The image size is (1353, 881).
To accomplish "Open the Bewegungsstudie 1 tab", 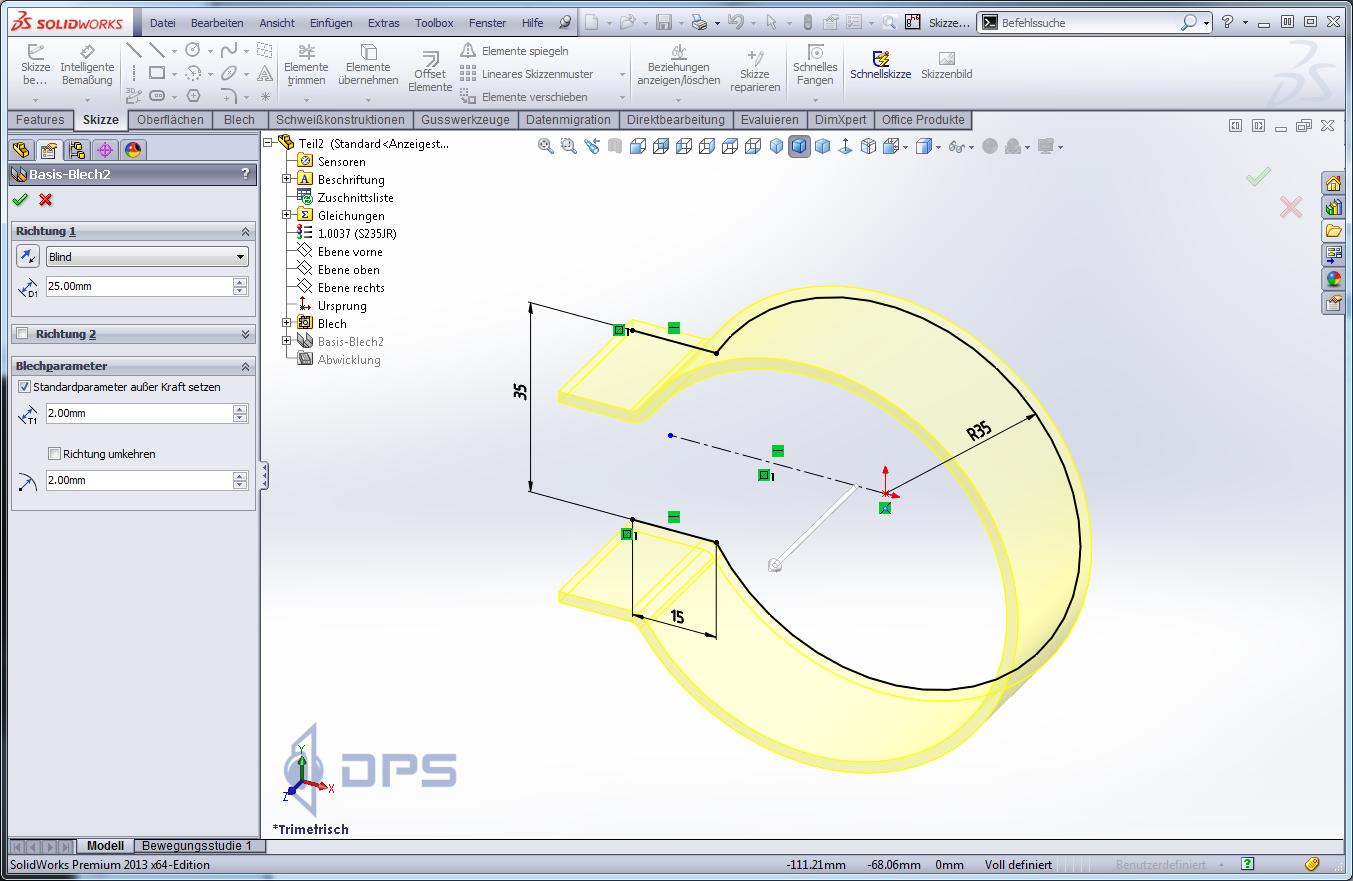I will [x=197, y=846].
